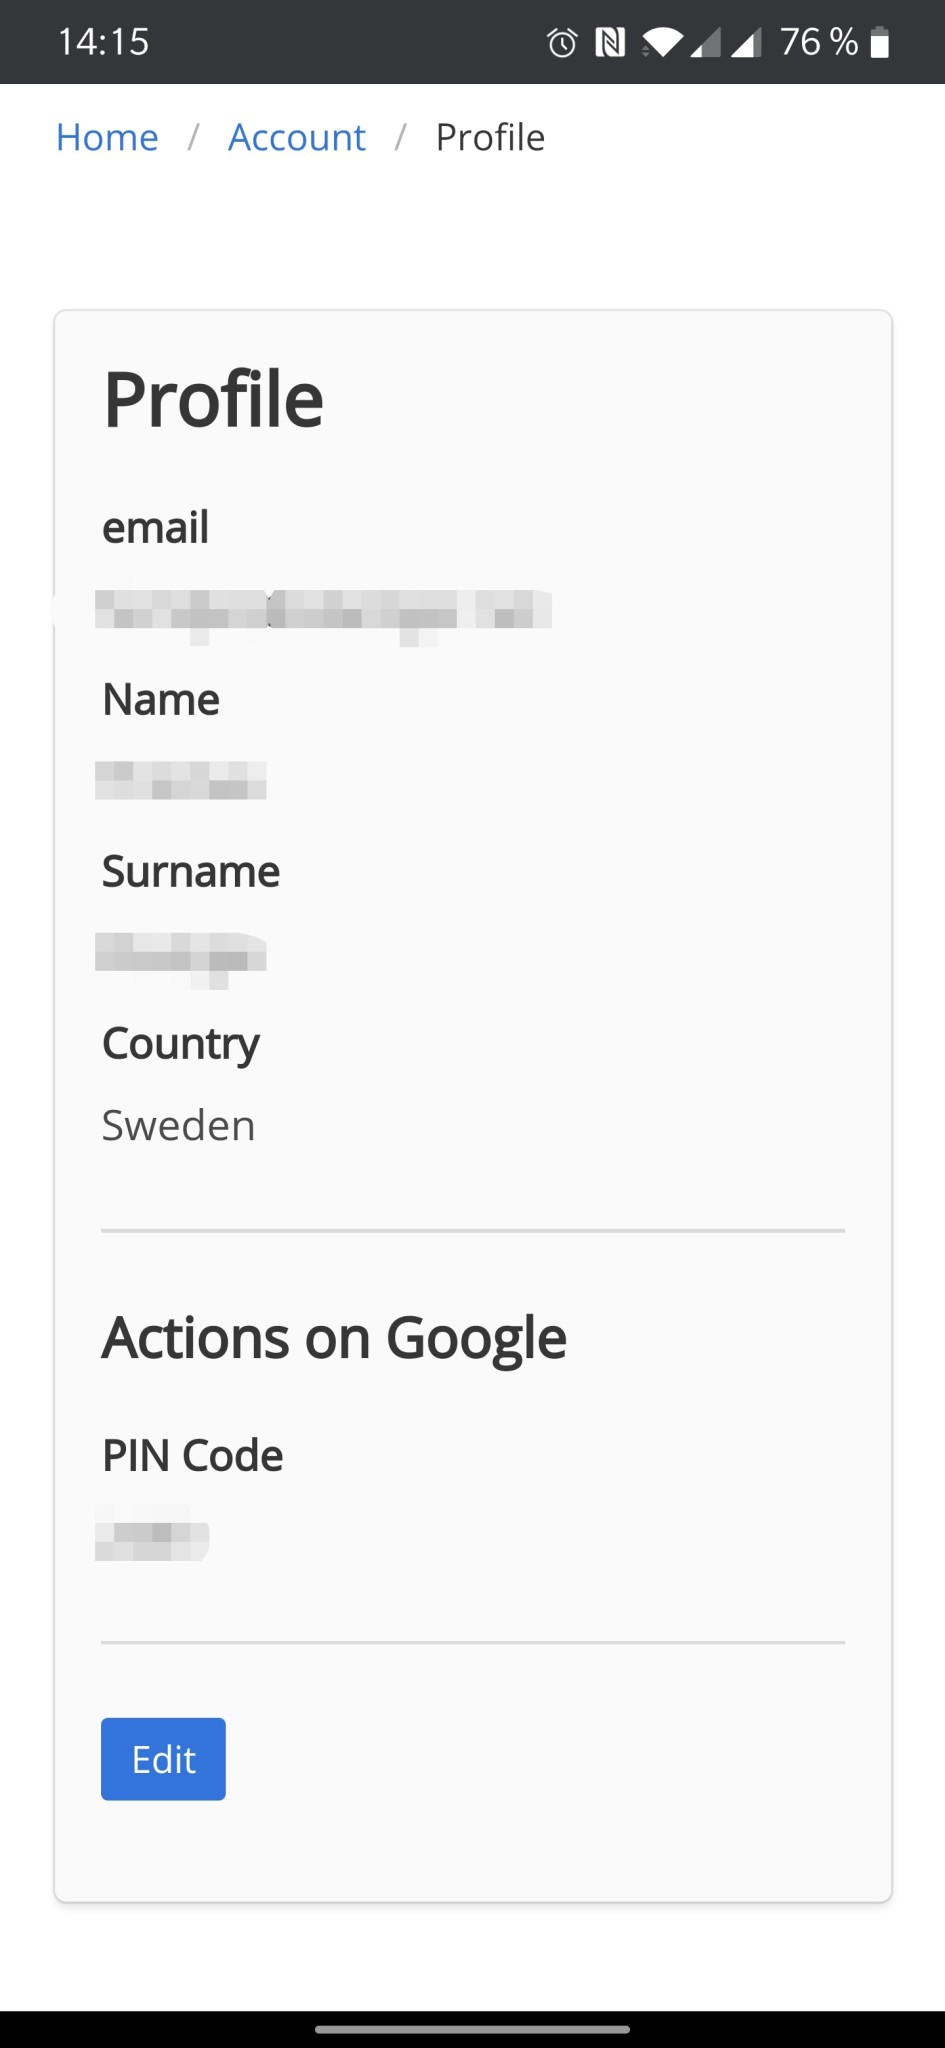Tap the 14:15 clock in status bar
The width and height of the screenshot is (945, 2048).
click(103, 42)
